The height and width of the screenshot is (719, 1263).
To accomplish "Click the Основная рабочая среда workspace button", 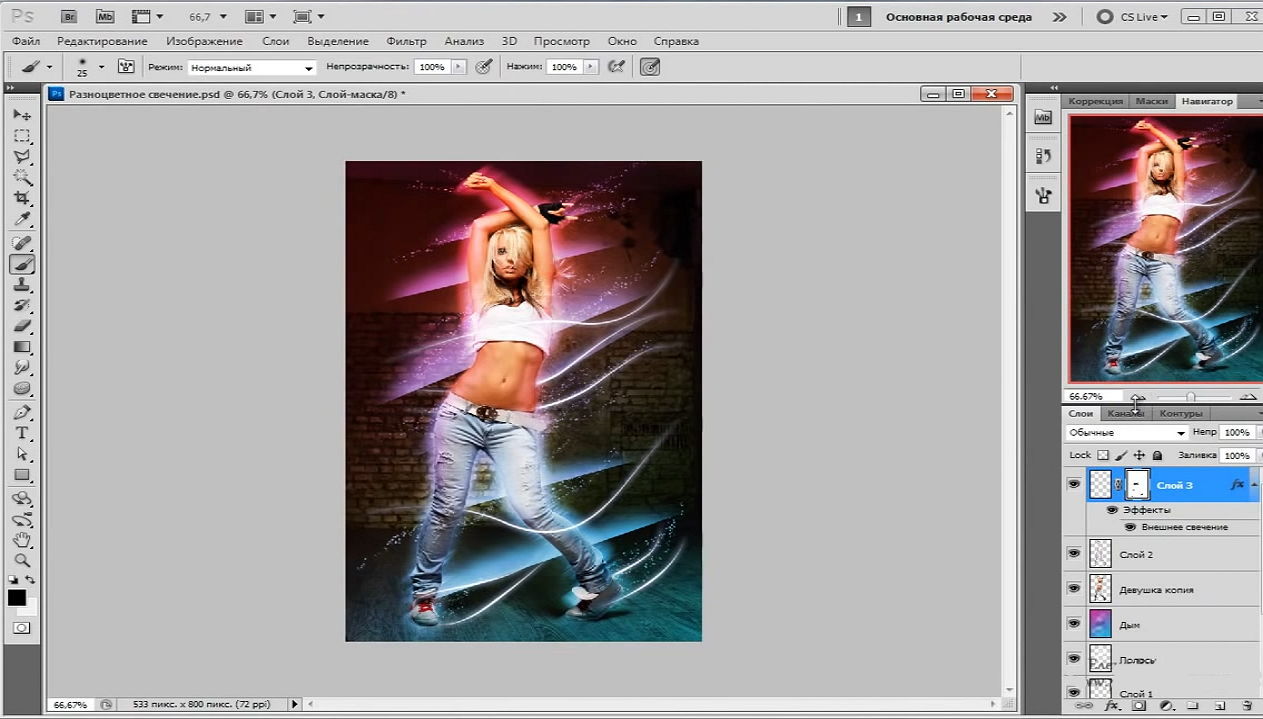I will (x=958, y=17).
